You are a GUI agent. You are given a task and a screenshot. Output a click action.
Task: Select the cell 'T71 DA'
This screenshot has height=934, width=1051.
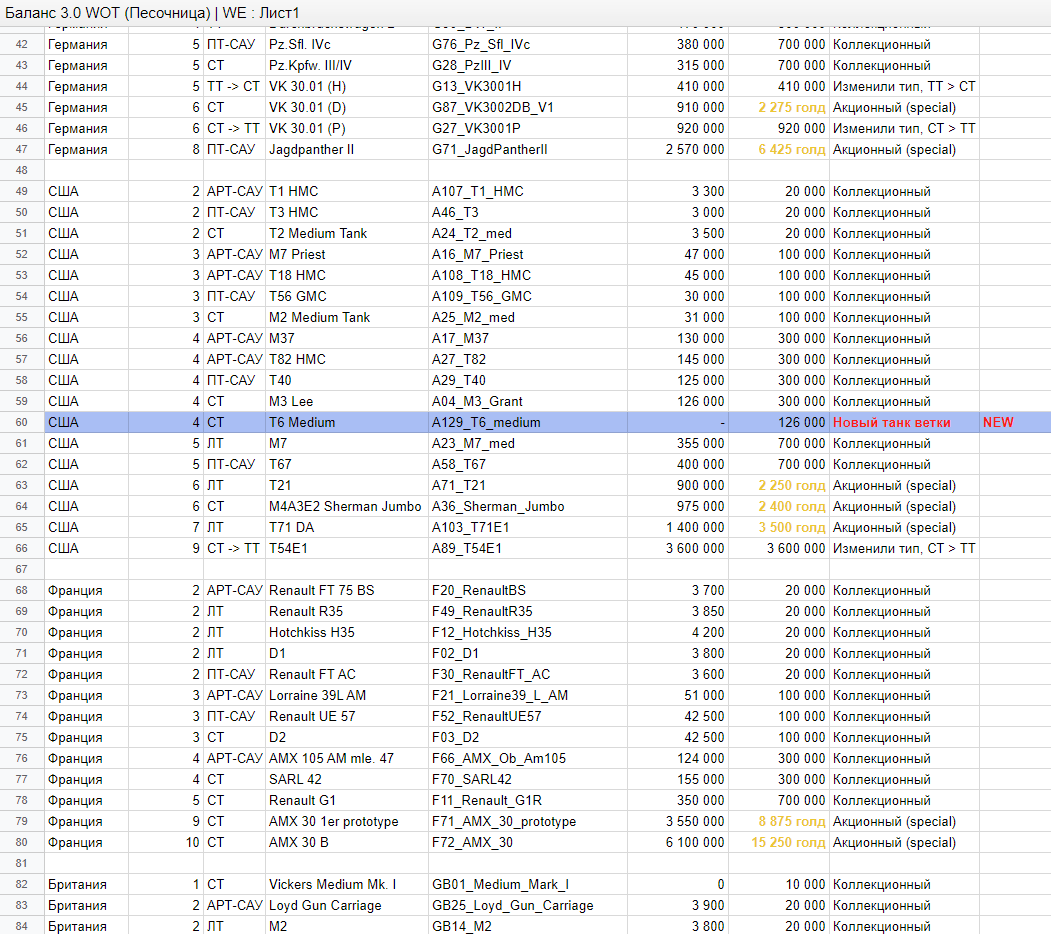[347, 528]
